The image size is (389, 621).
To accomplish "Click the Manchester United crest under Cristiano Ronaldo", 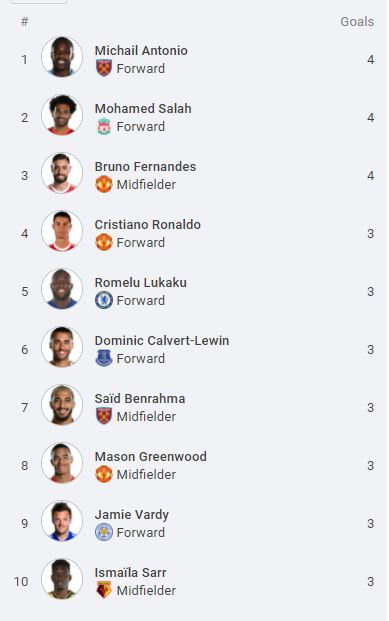I will pos(104,242).
